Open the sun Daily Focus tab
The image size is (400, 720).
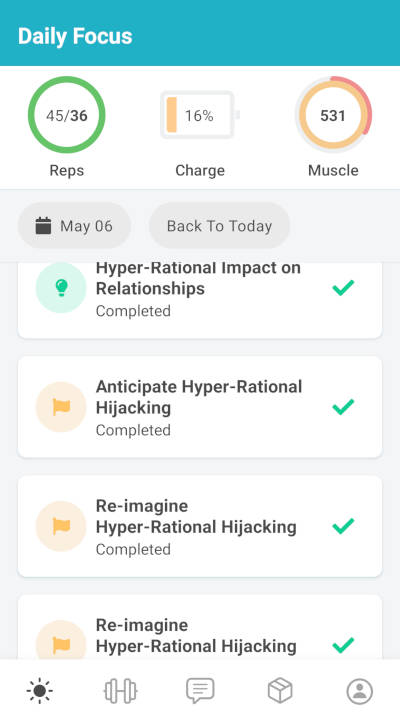(x=39, y=691)
